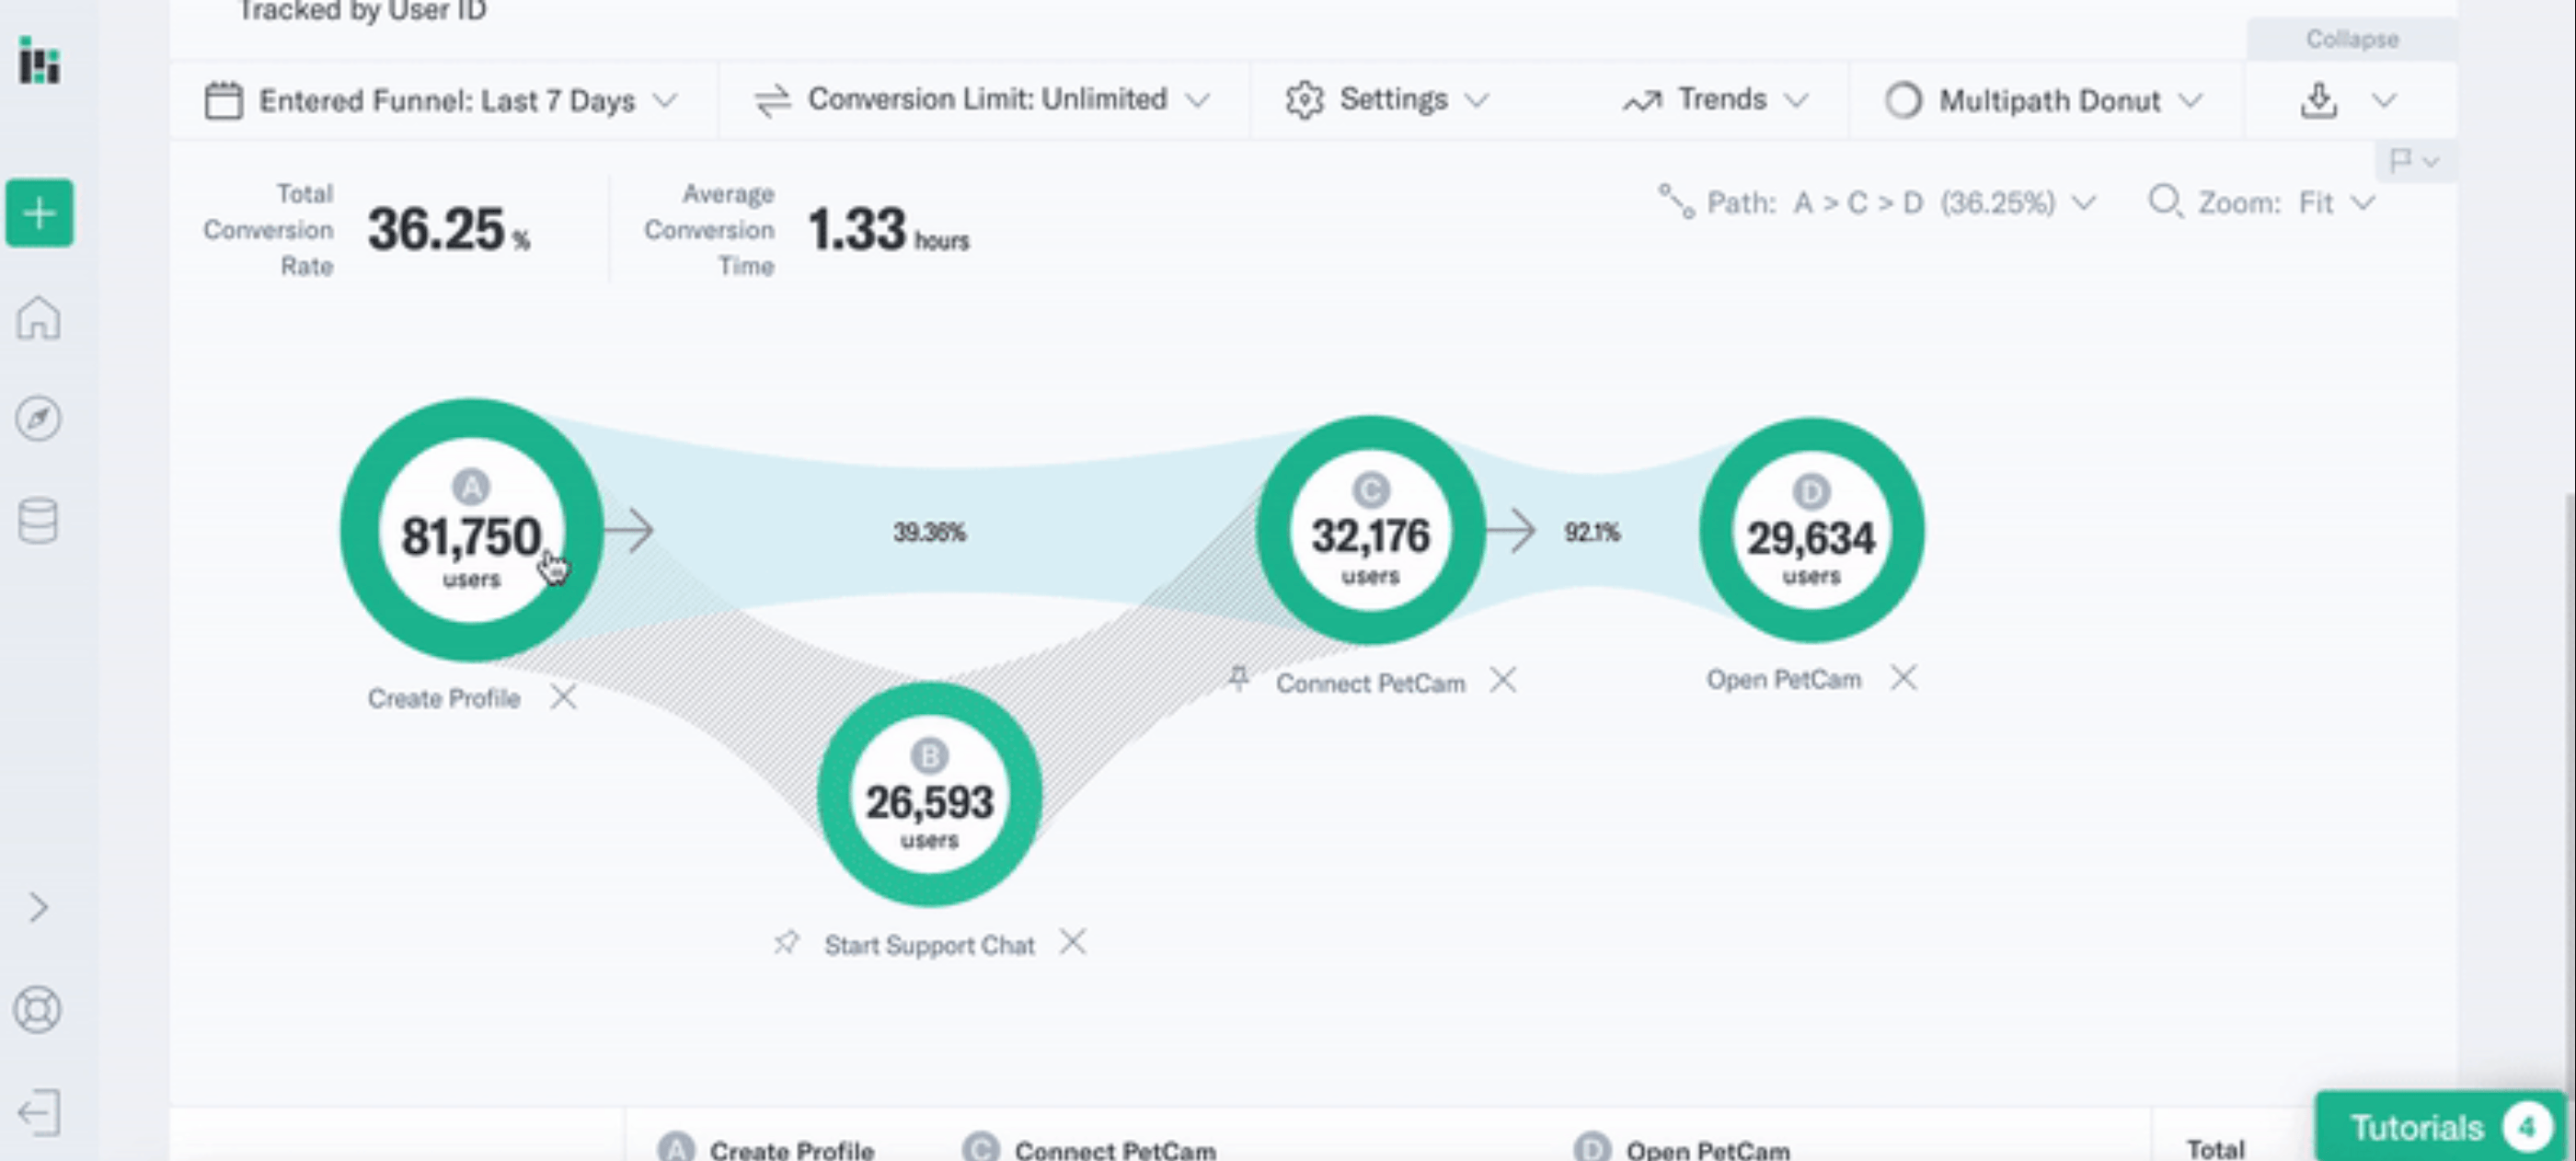Select donut C with 32,176 users
Screen dimensions: 2576x1161
[1370, 530]
